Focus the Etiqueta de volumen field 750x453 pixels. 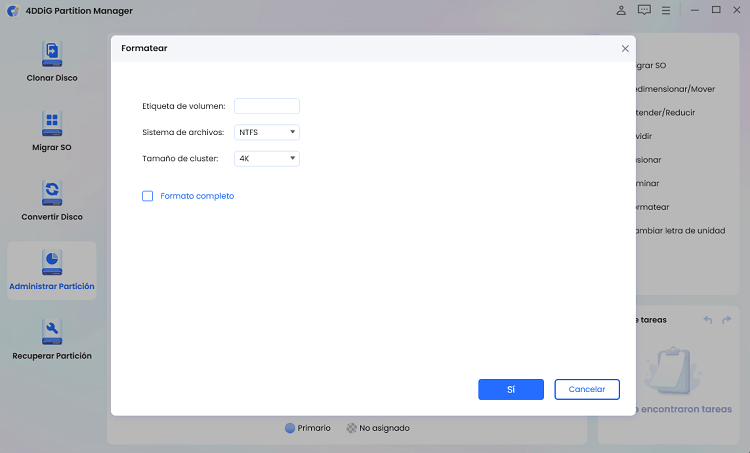(x=267, y=106)
